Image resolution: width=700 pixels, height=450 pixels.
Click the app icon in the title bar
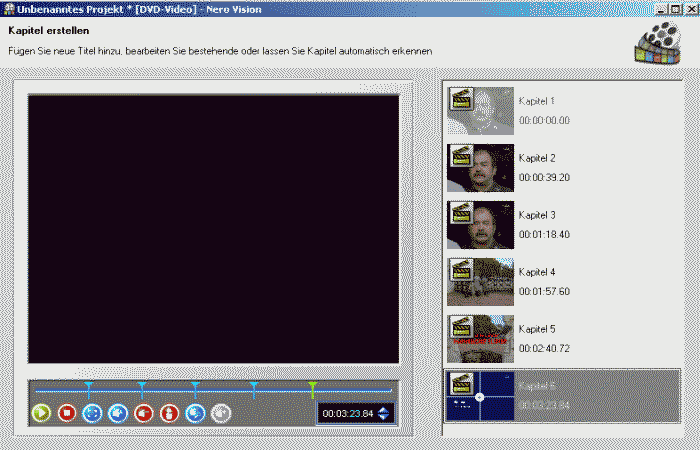(9, 8)
